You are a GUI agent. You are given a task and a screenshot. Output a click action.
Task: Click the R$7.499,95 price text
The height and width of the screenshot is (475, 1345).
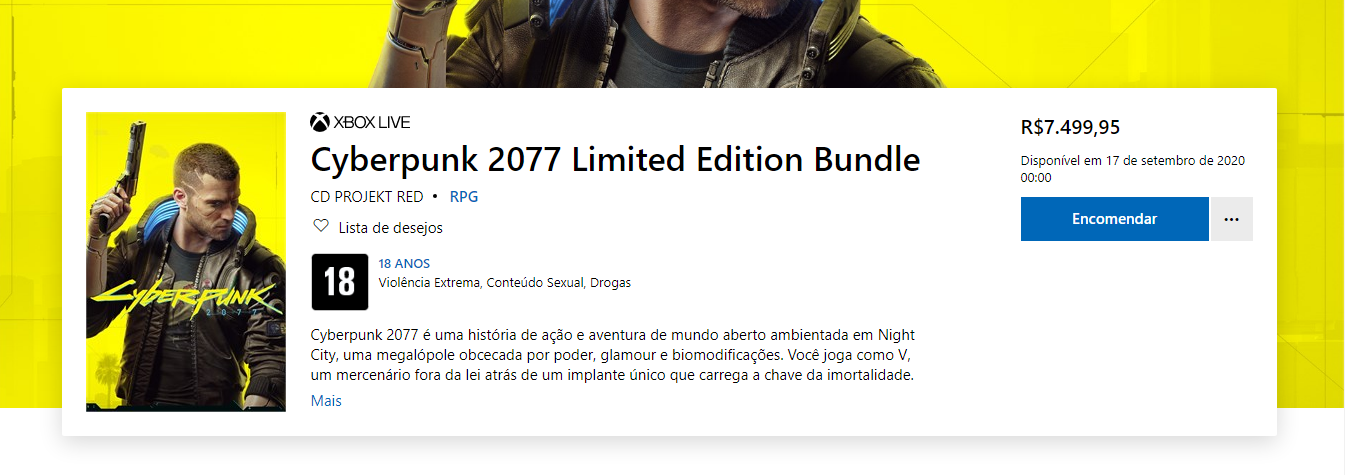[1070, 127]
